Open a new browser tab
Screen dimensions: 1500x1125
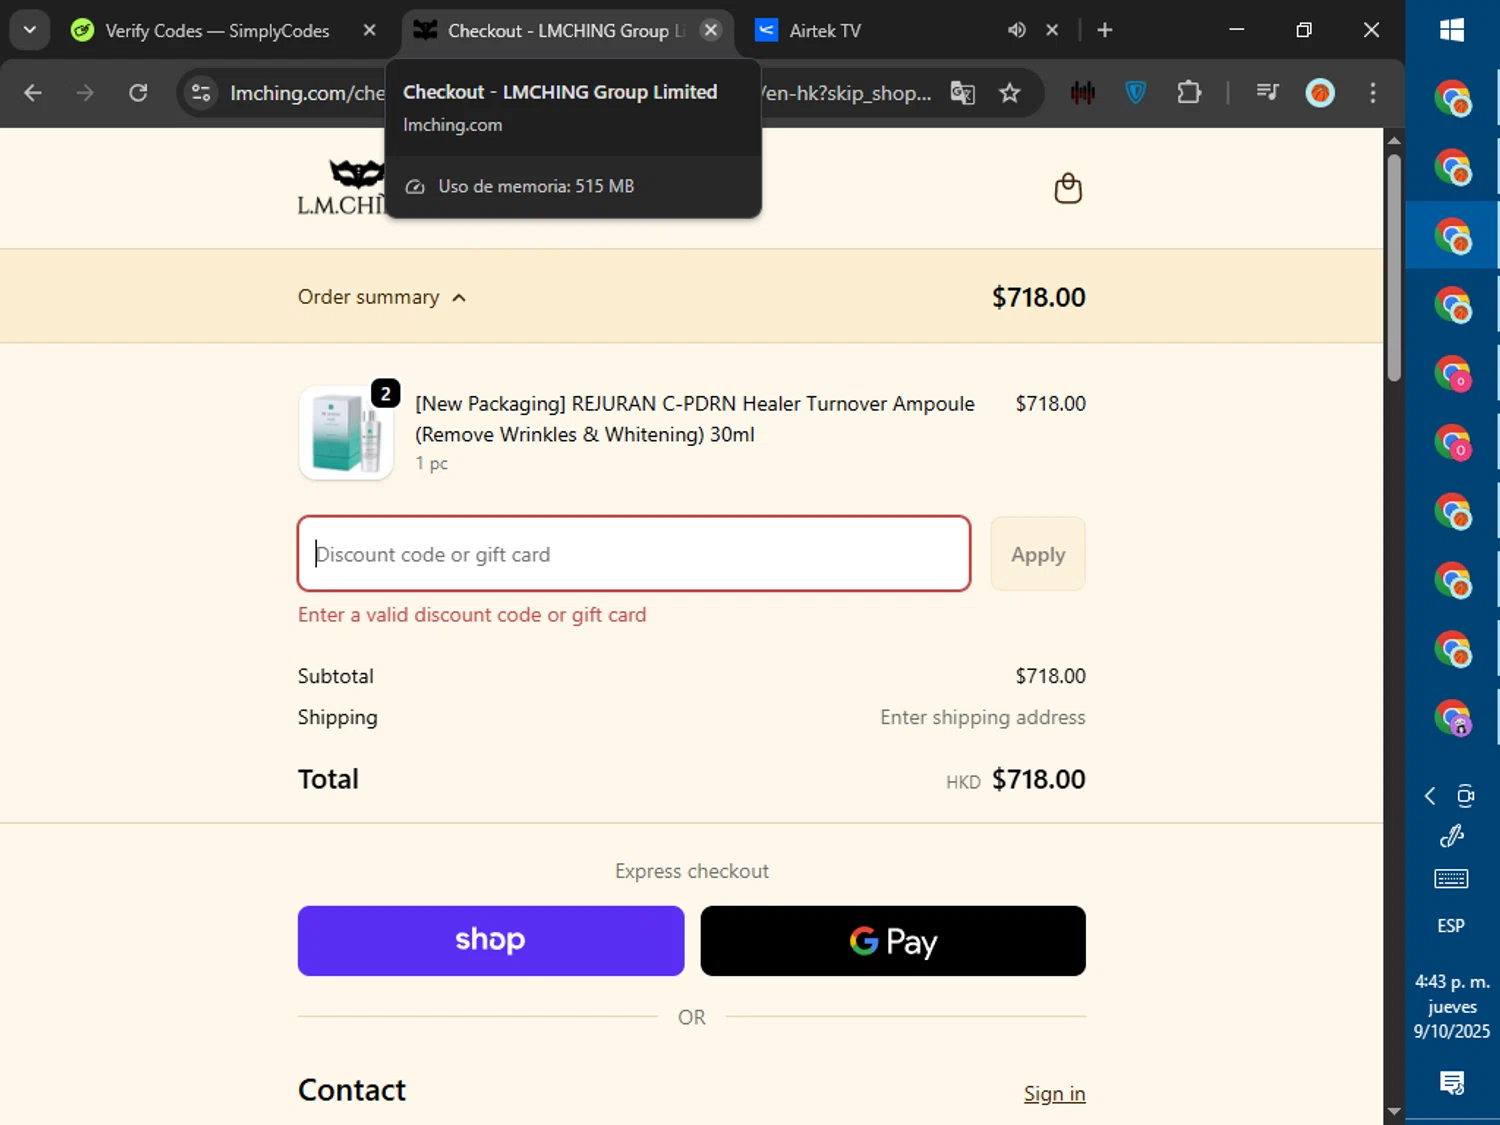coord(1104,30)
